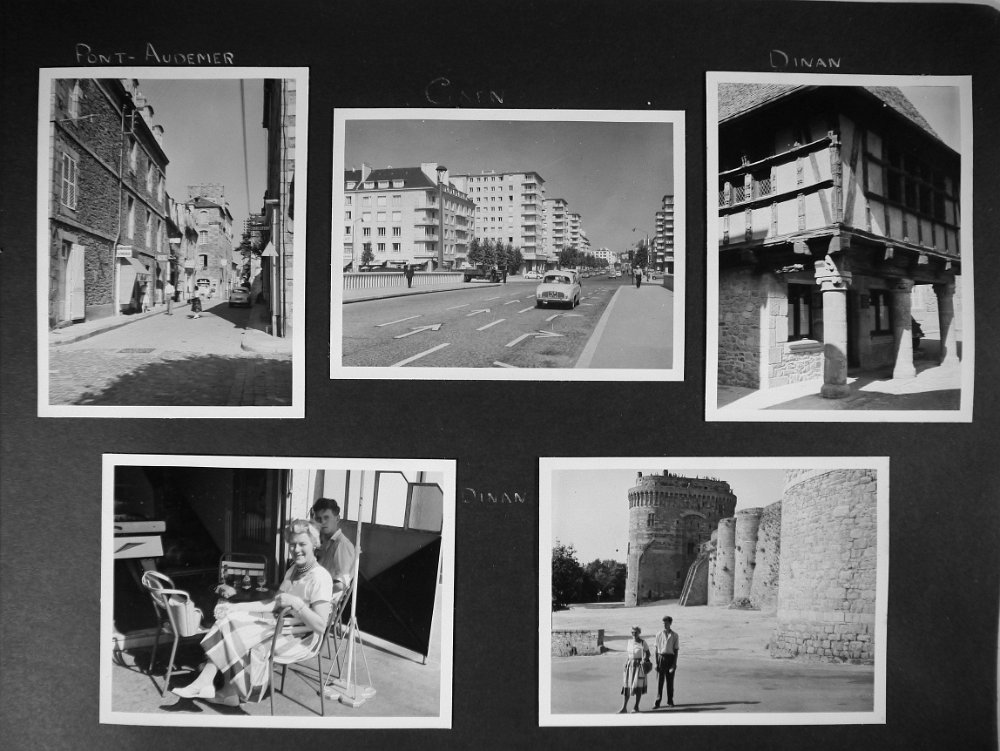
Task: Click the handwritten caption "Caen"
Action: point(465,92)
